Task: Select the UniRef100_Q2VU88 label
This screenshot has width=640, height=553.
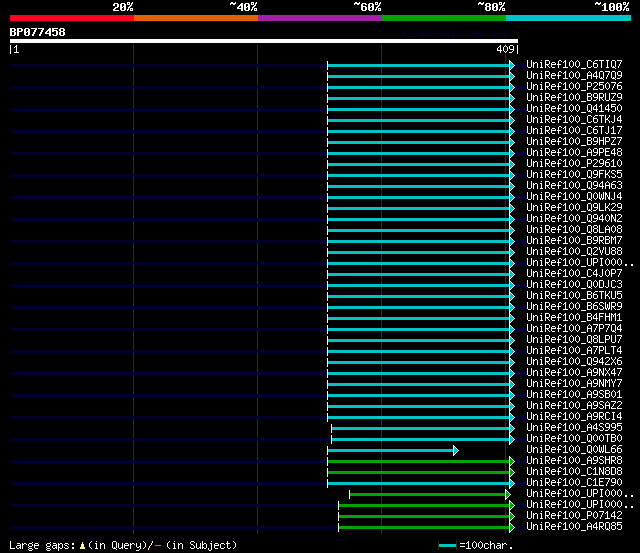Action: (574, 252)
